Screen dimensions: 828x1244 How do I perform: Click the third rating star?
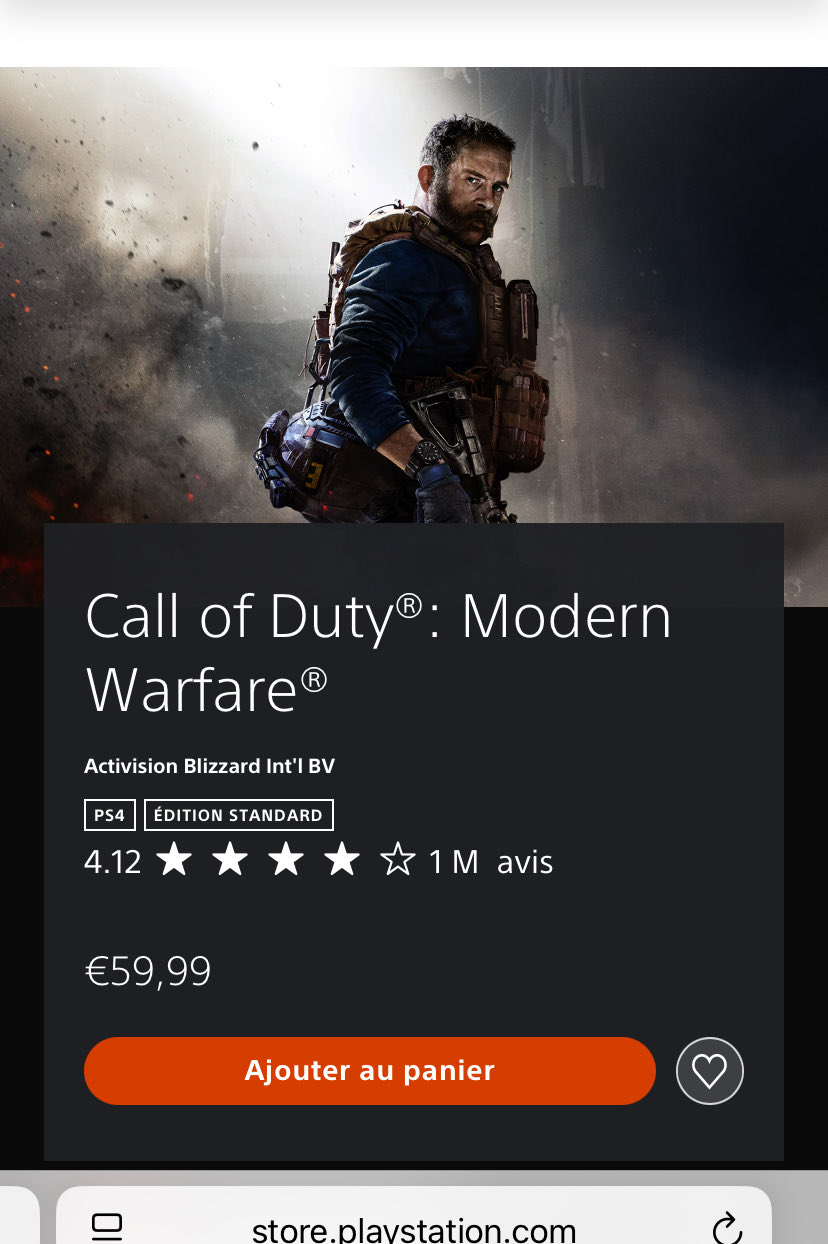tap(286, 860)
